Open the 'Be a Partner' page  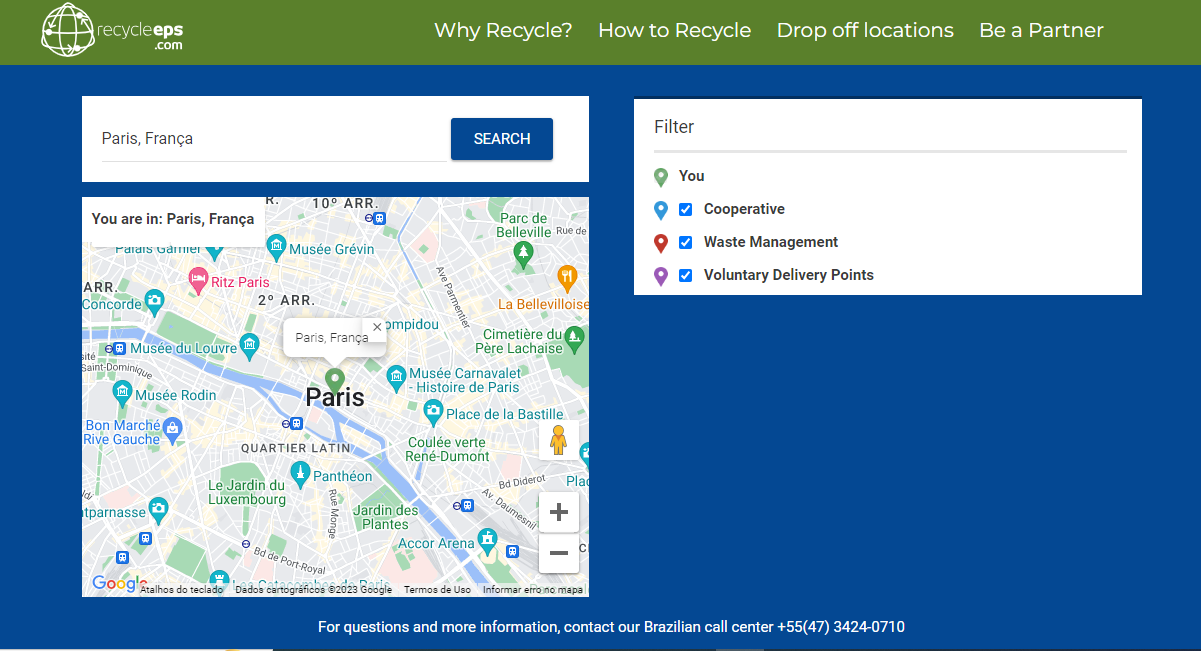(1040, 30)
